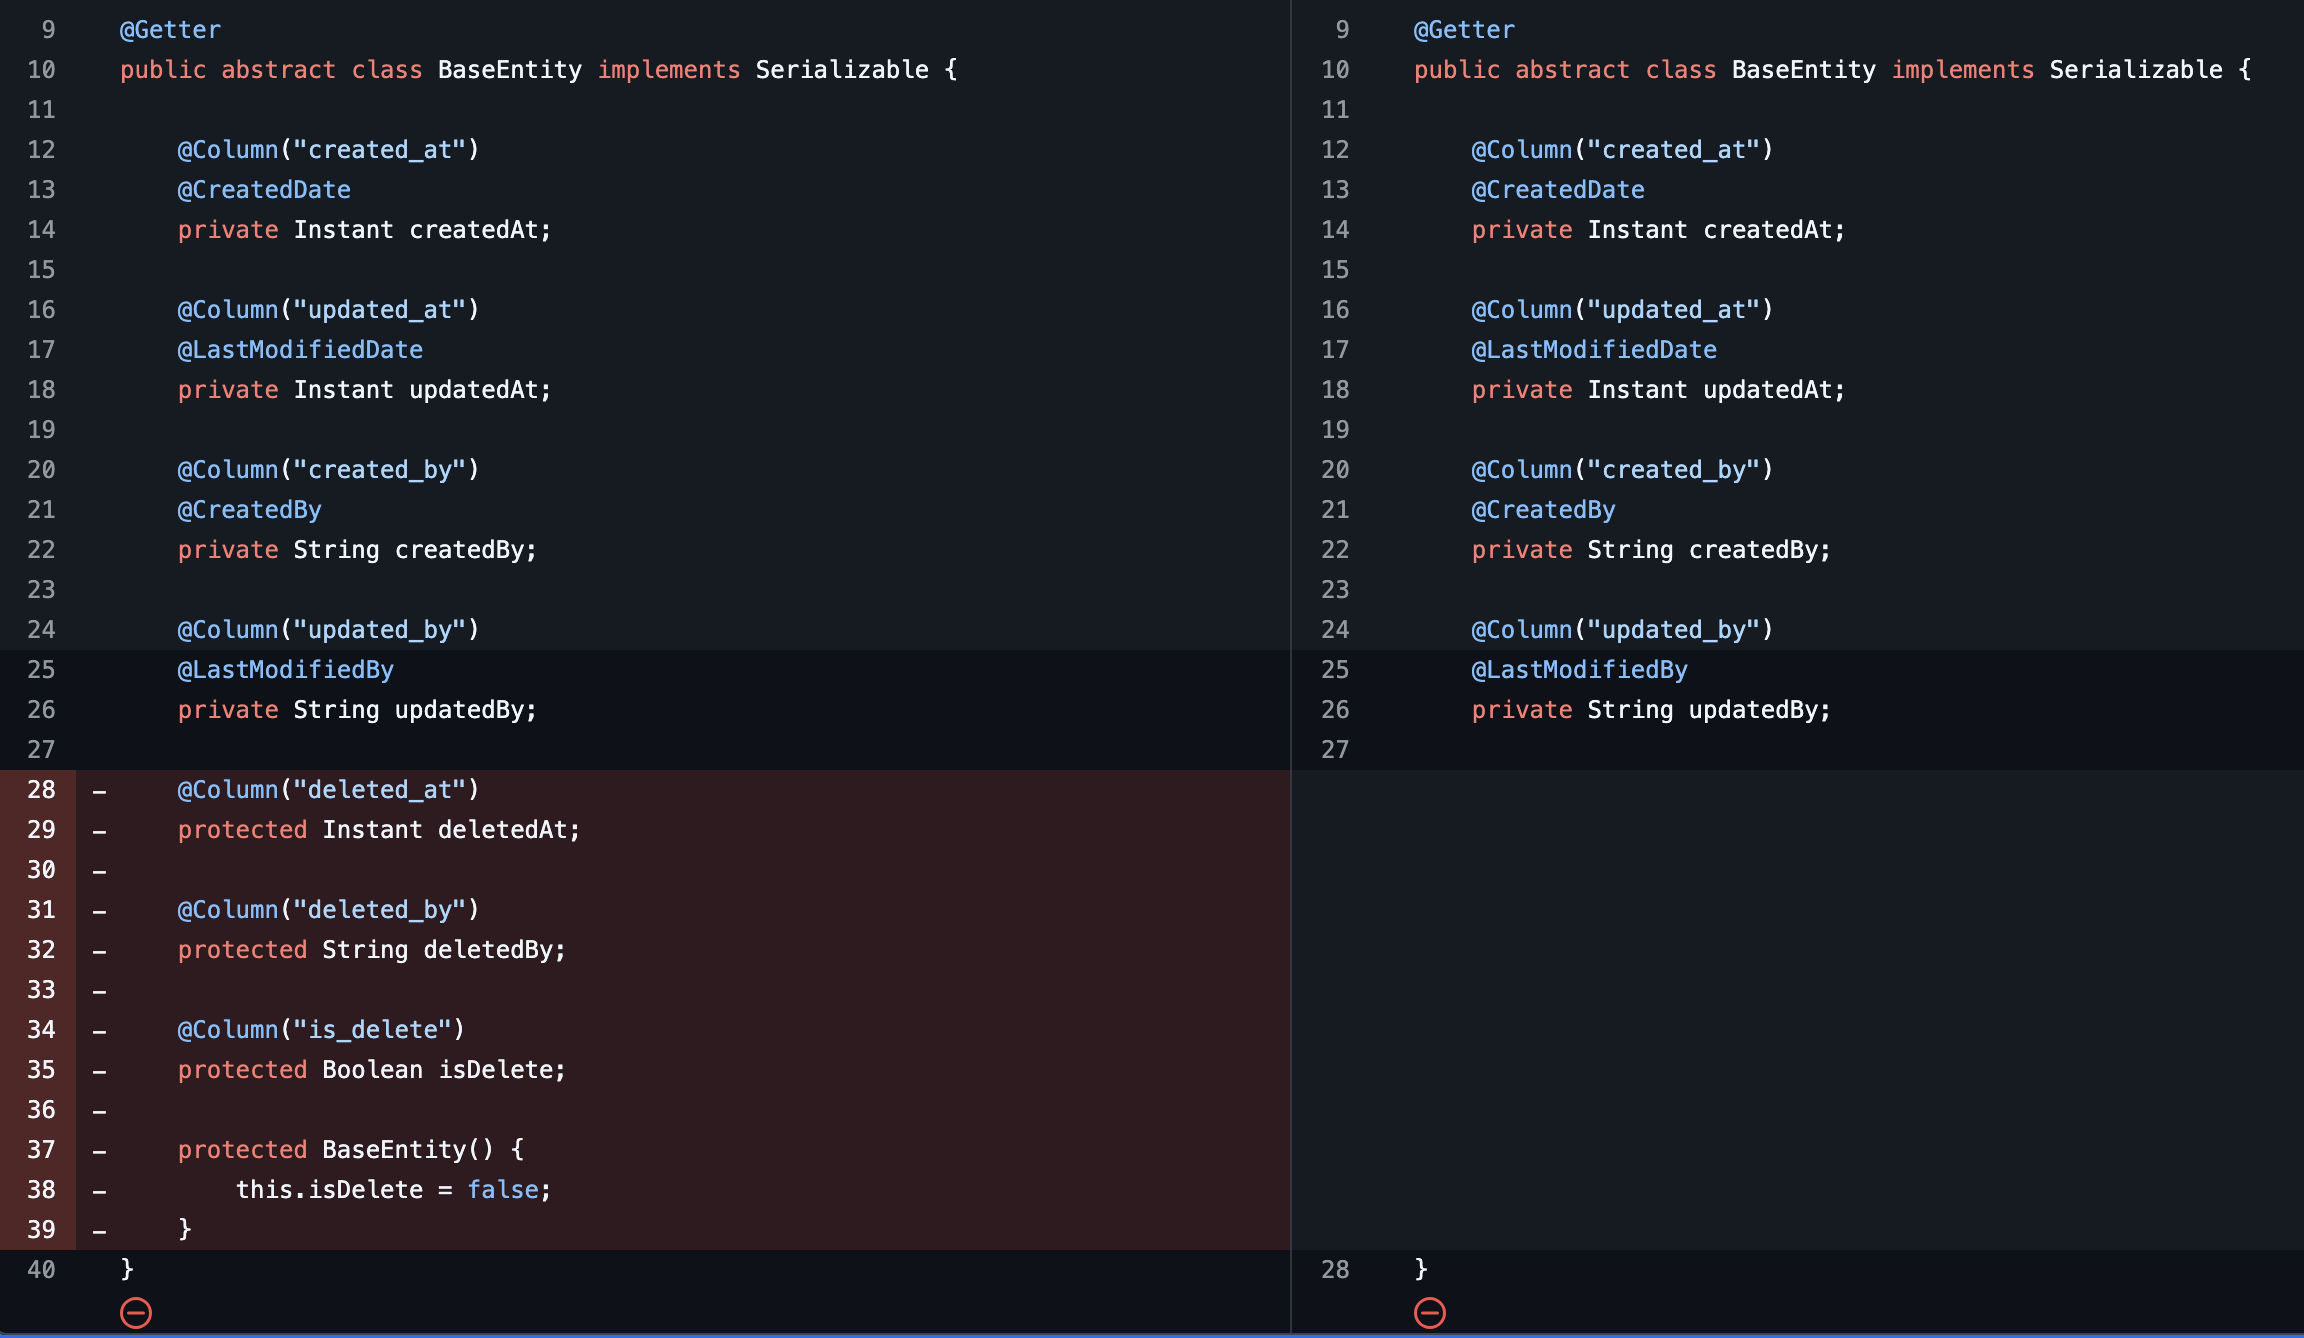
Task: Click the @Getter annotation in left pane
Action: point(170,30)
